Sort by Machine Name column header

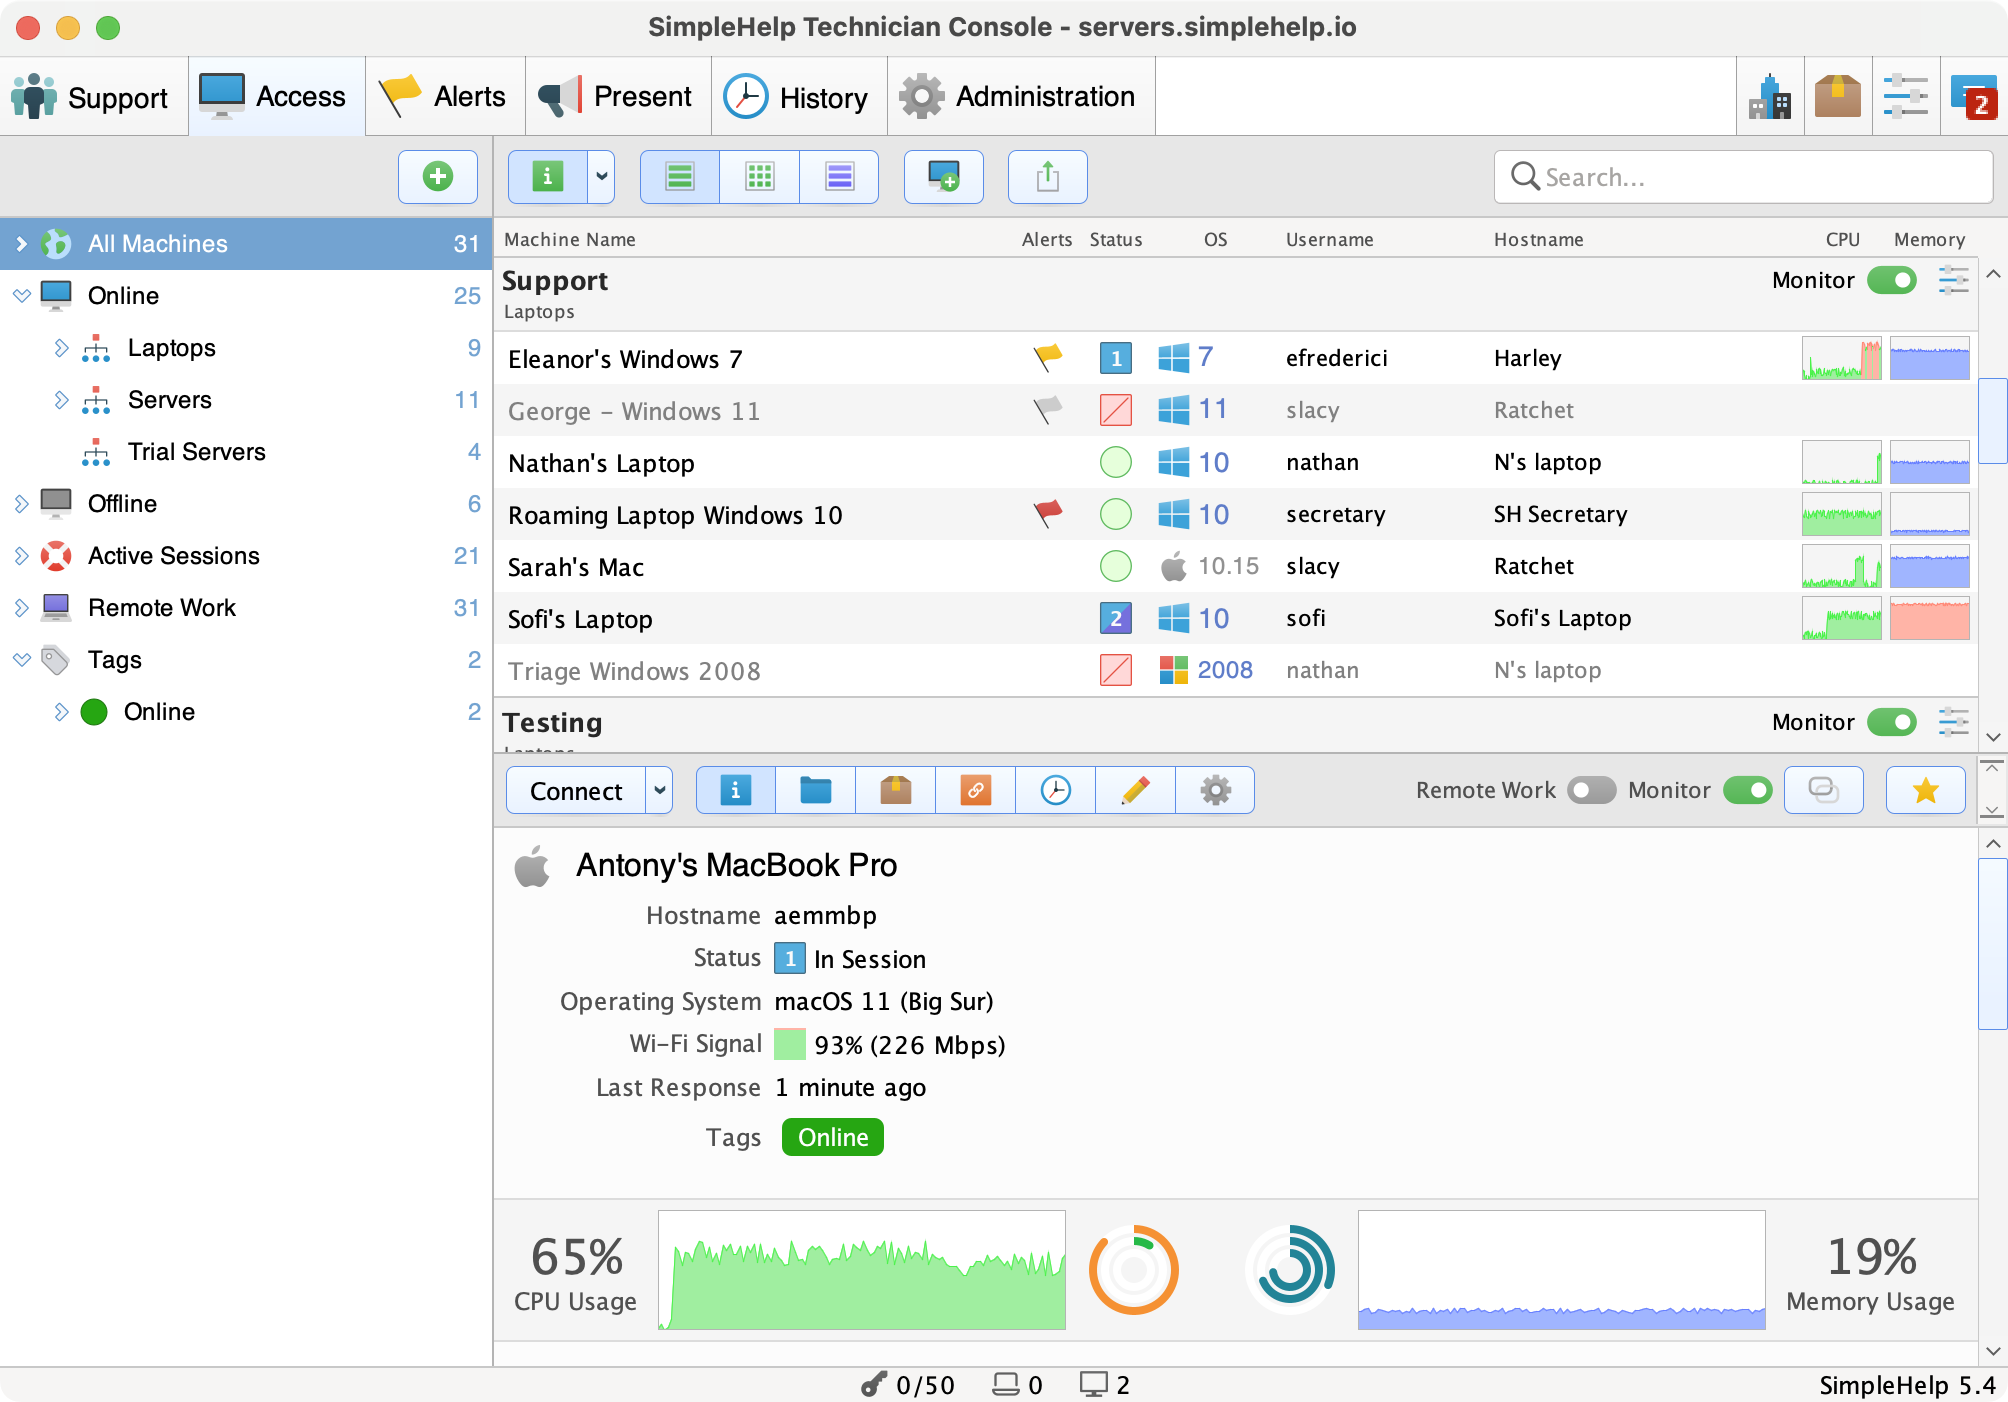coord(570,240)
